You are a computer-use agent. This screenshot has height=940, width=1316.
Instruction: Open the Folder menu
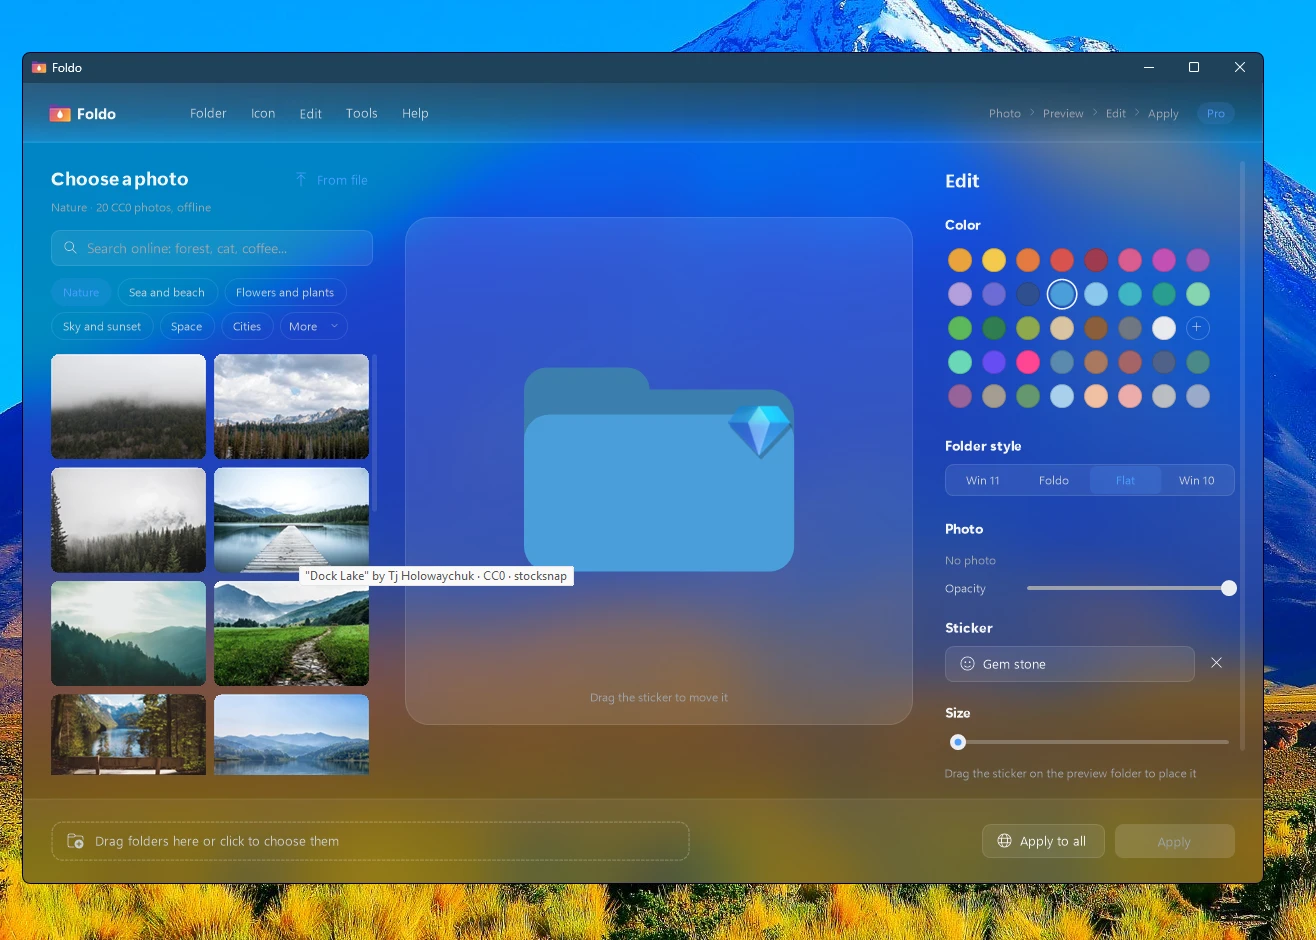pos(208,113)
